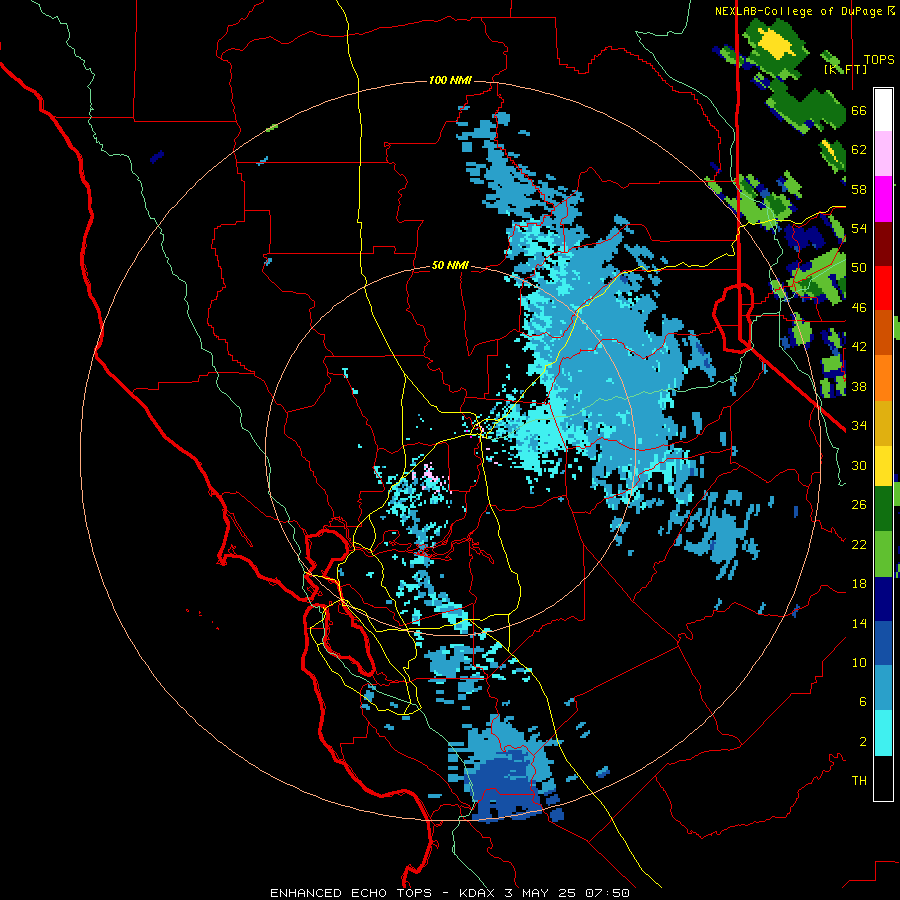Select the gold legend swatch
The width and height of the screenshot is (900, 900).
(x=883, y=423)
